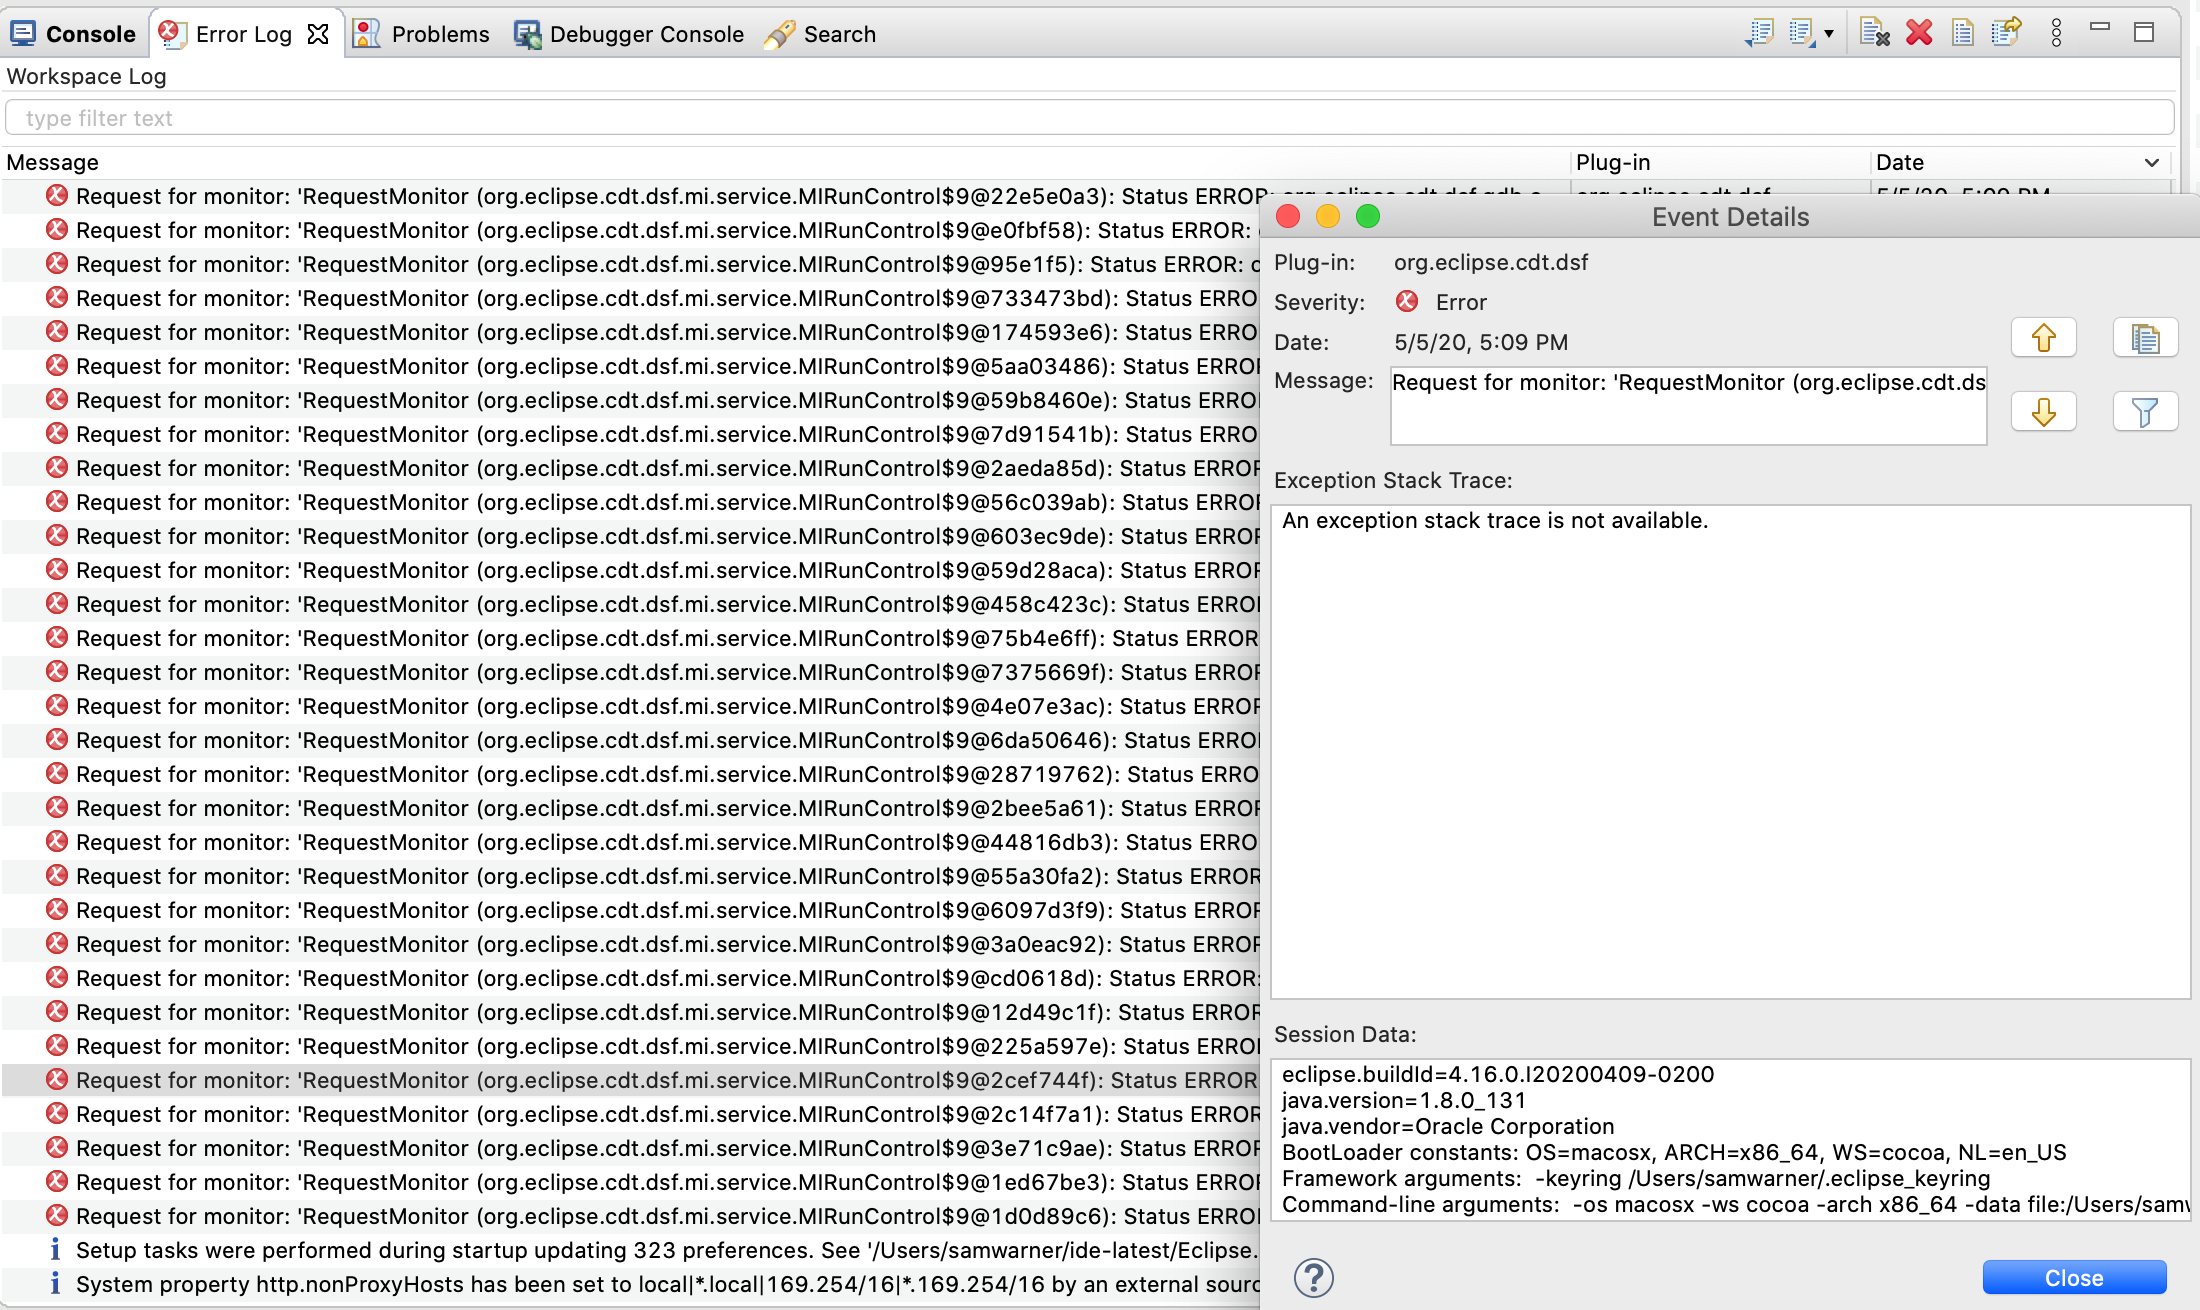Image resolution: width=2200 pixels, height=1310 pixels.
Task: Open the Import Log dropdown arrow
Action: [x=1829, y=33]
